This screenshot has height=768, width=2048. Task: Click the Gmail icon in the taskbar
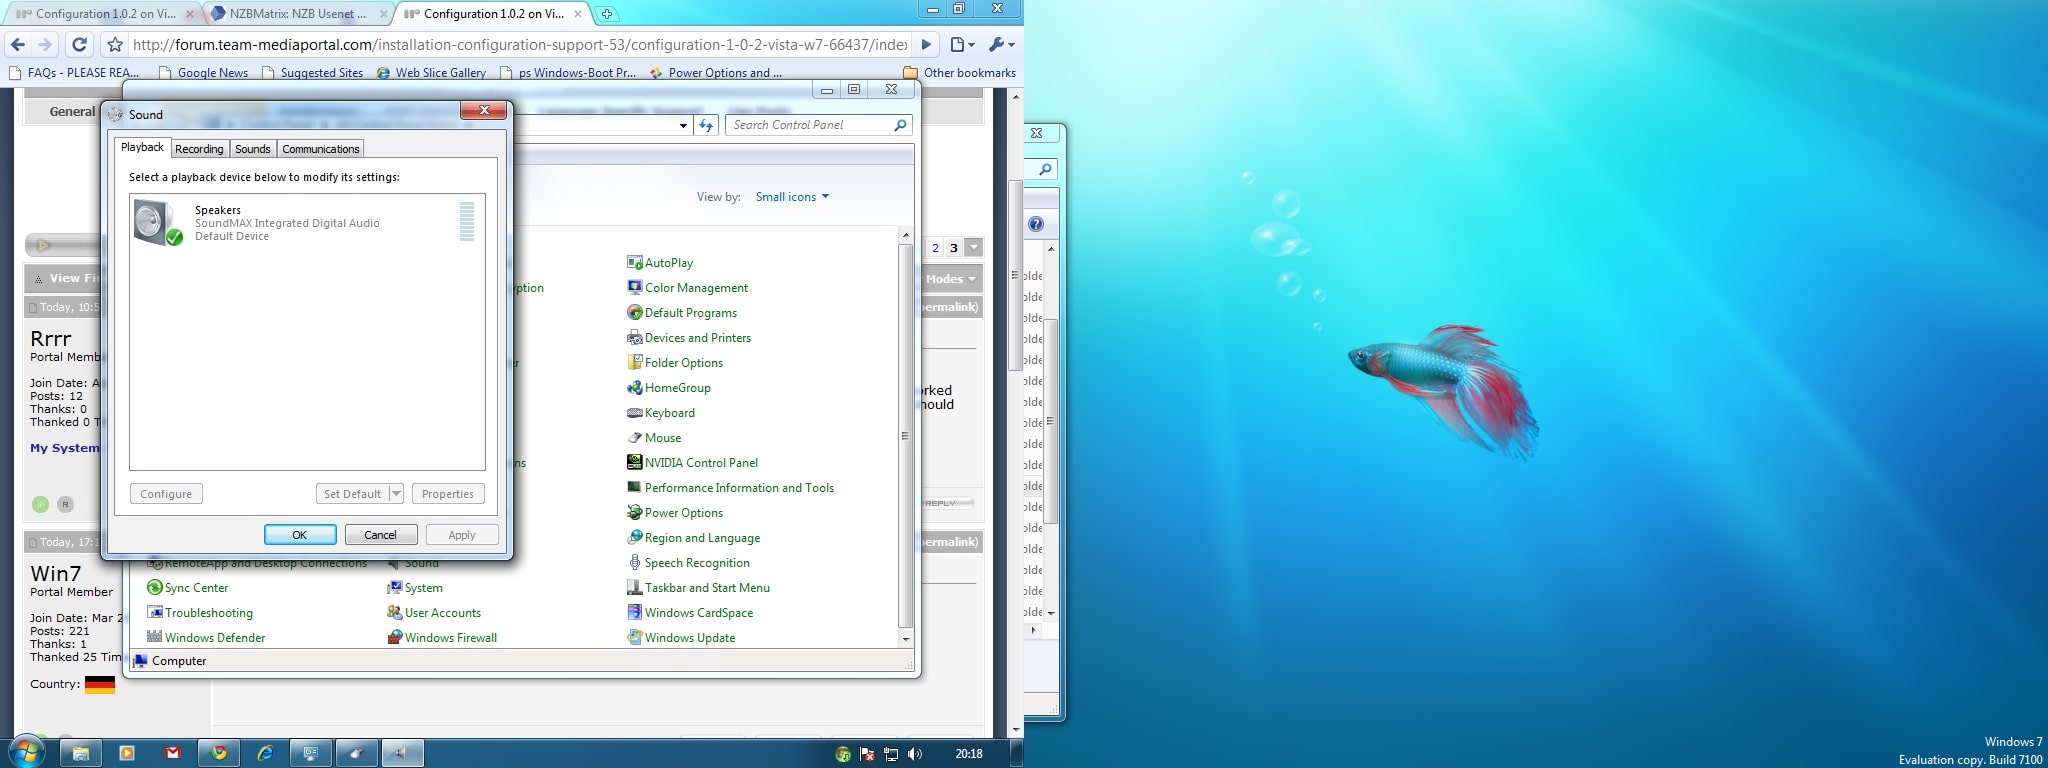coord(173,753)
